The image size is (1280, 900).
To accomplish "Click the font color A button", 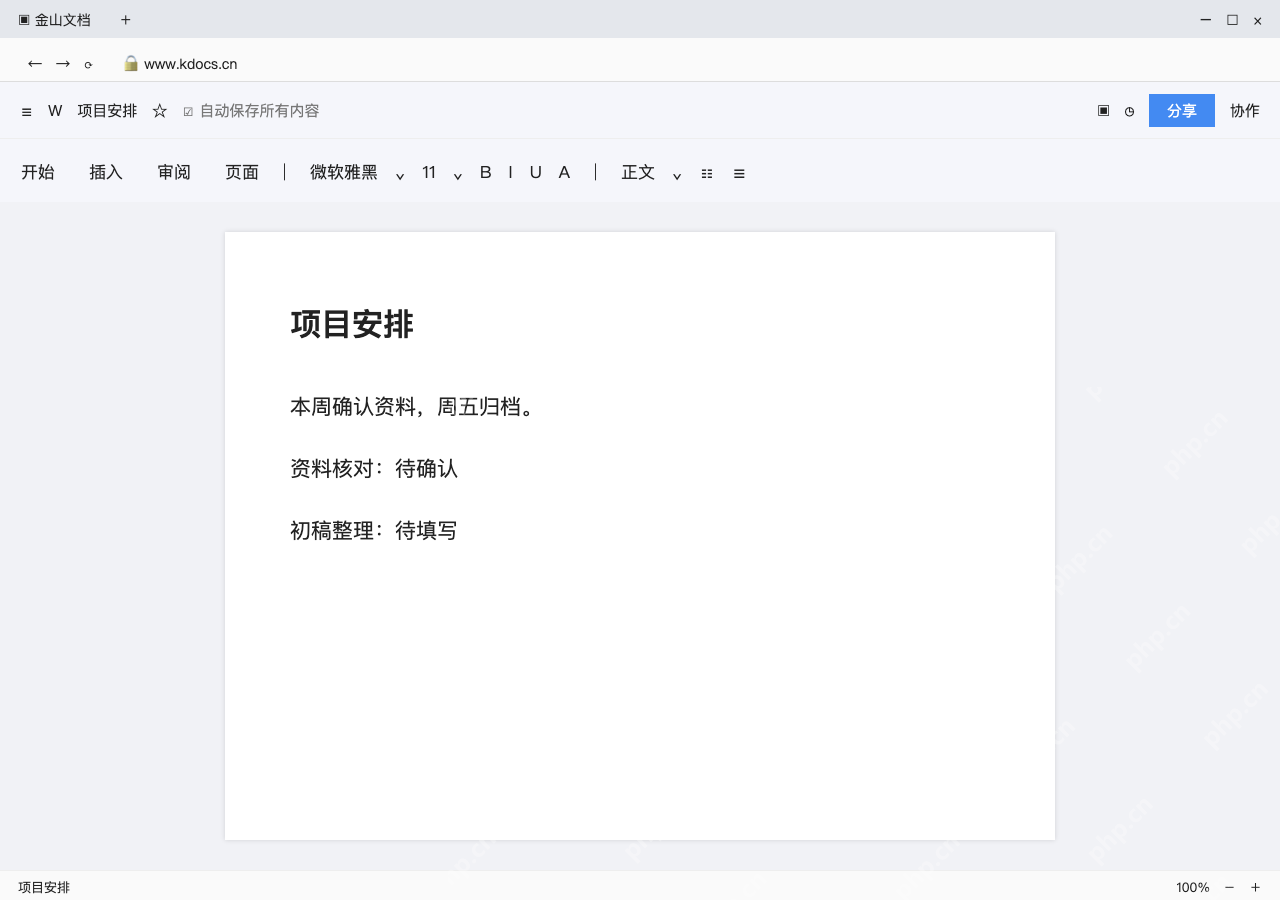I will [x=564, y=172].
